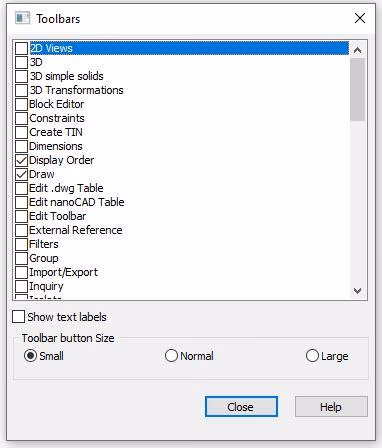Select the External Reference list item
Image resolution: width=382 pixels, height=448 pixels.
click(x=76, y=230)
